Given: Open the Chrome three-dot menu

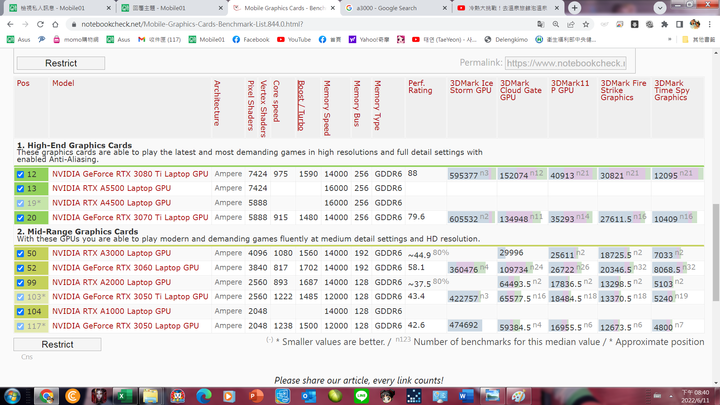Looking at the screenshot, I should click(x=710, y=24).
